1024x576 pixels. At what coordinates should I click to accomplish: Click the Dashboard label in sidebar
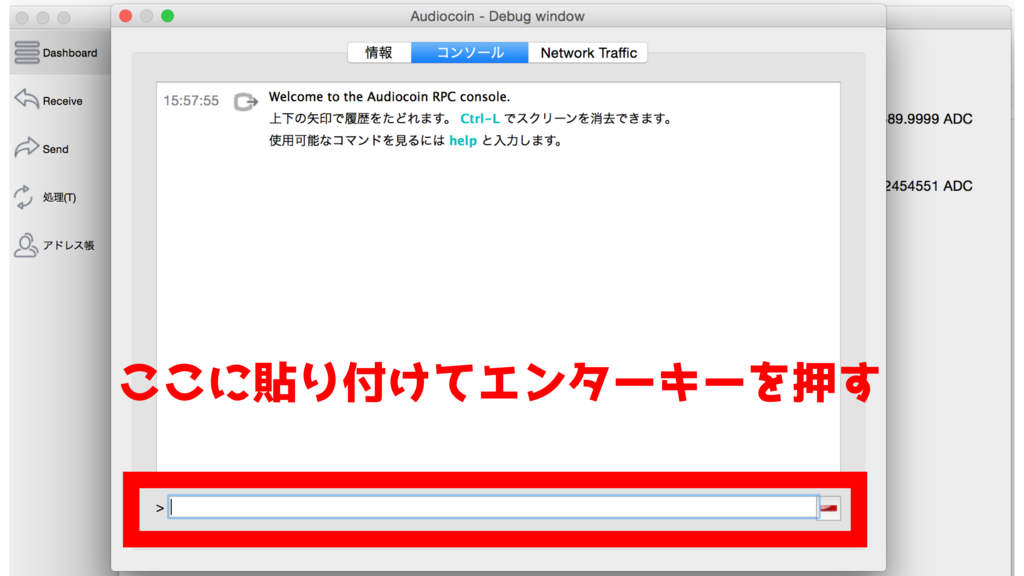click(x=70, y=53)
